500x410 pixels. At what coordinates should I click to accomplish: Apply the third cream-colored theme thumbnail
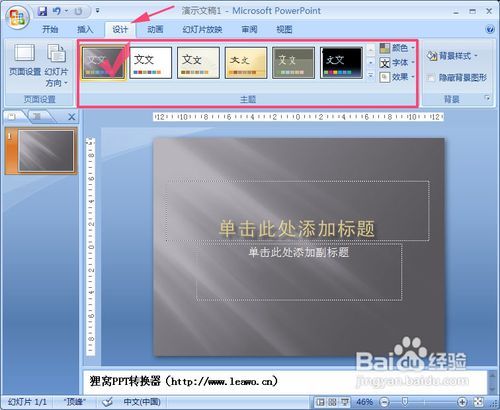coord(198,63)
